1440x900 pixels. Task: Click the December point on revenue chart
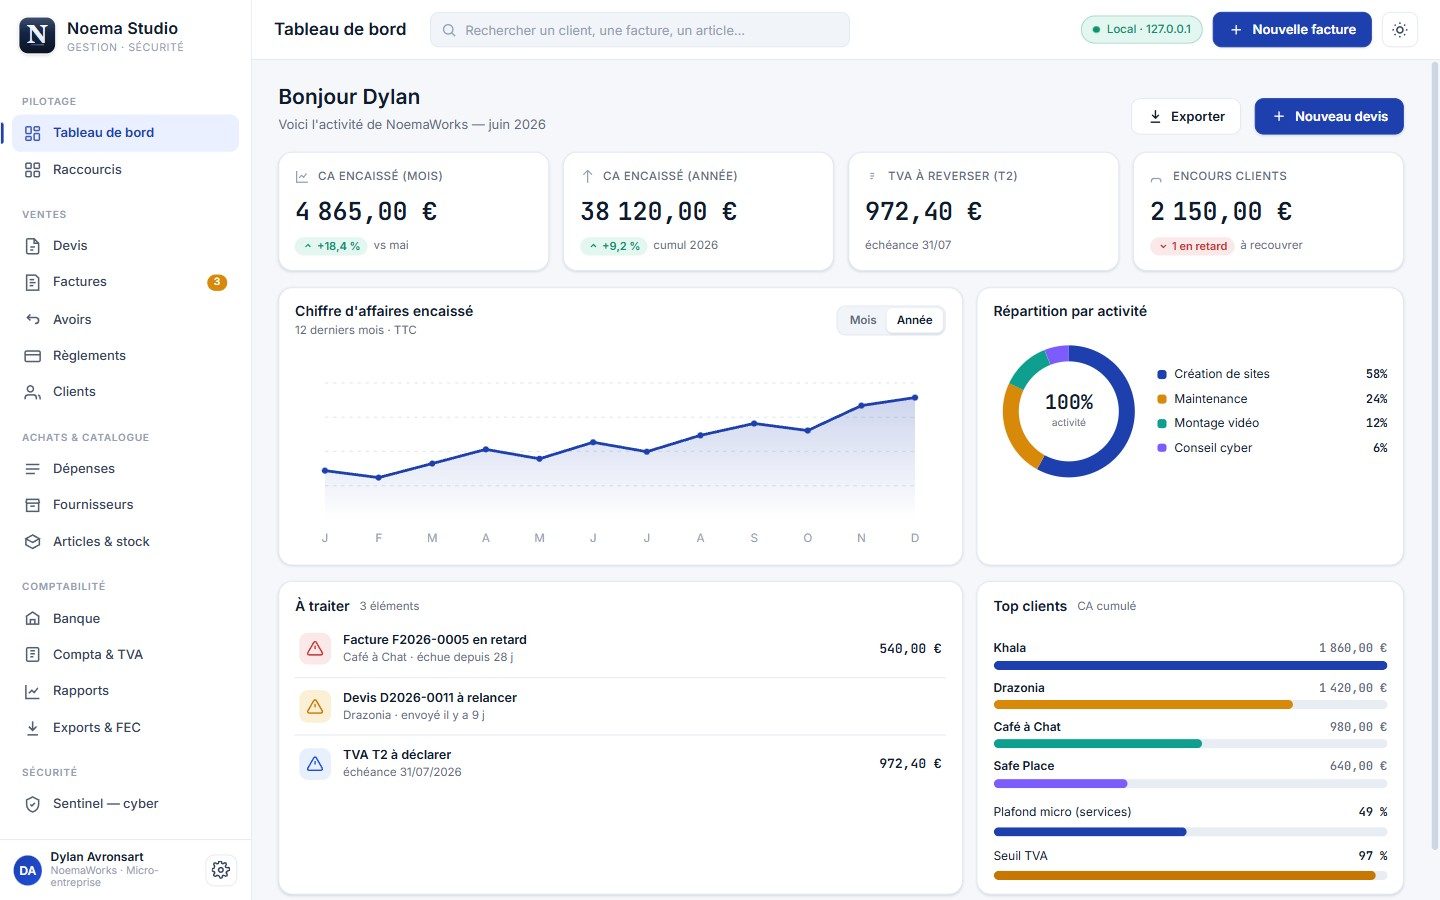(x=915, y=398)
